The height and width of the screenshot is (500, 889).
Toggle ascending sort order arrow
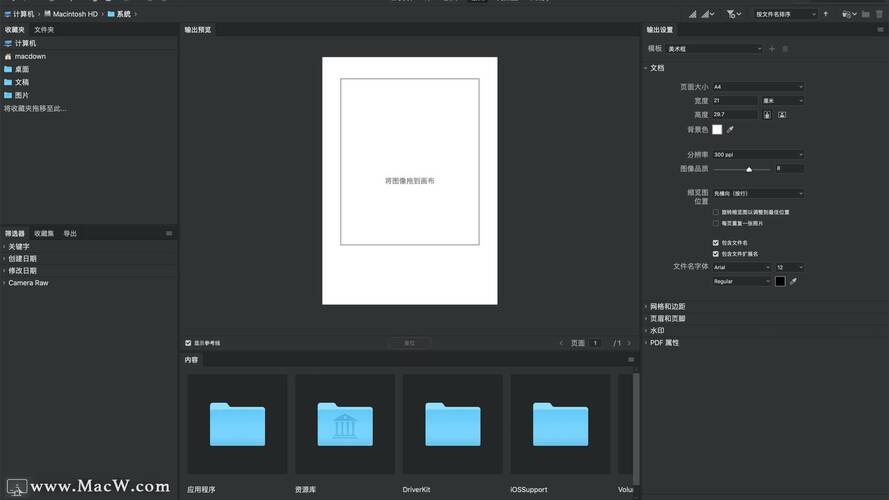point(826,14)
